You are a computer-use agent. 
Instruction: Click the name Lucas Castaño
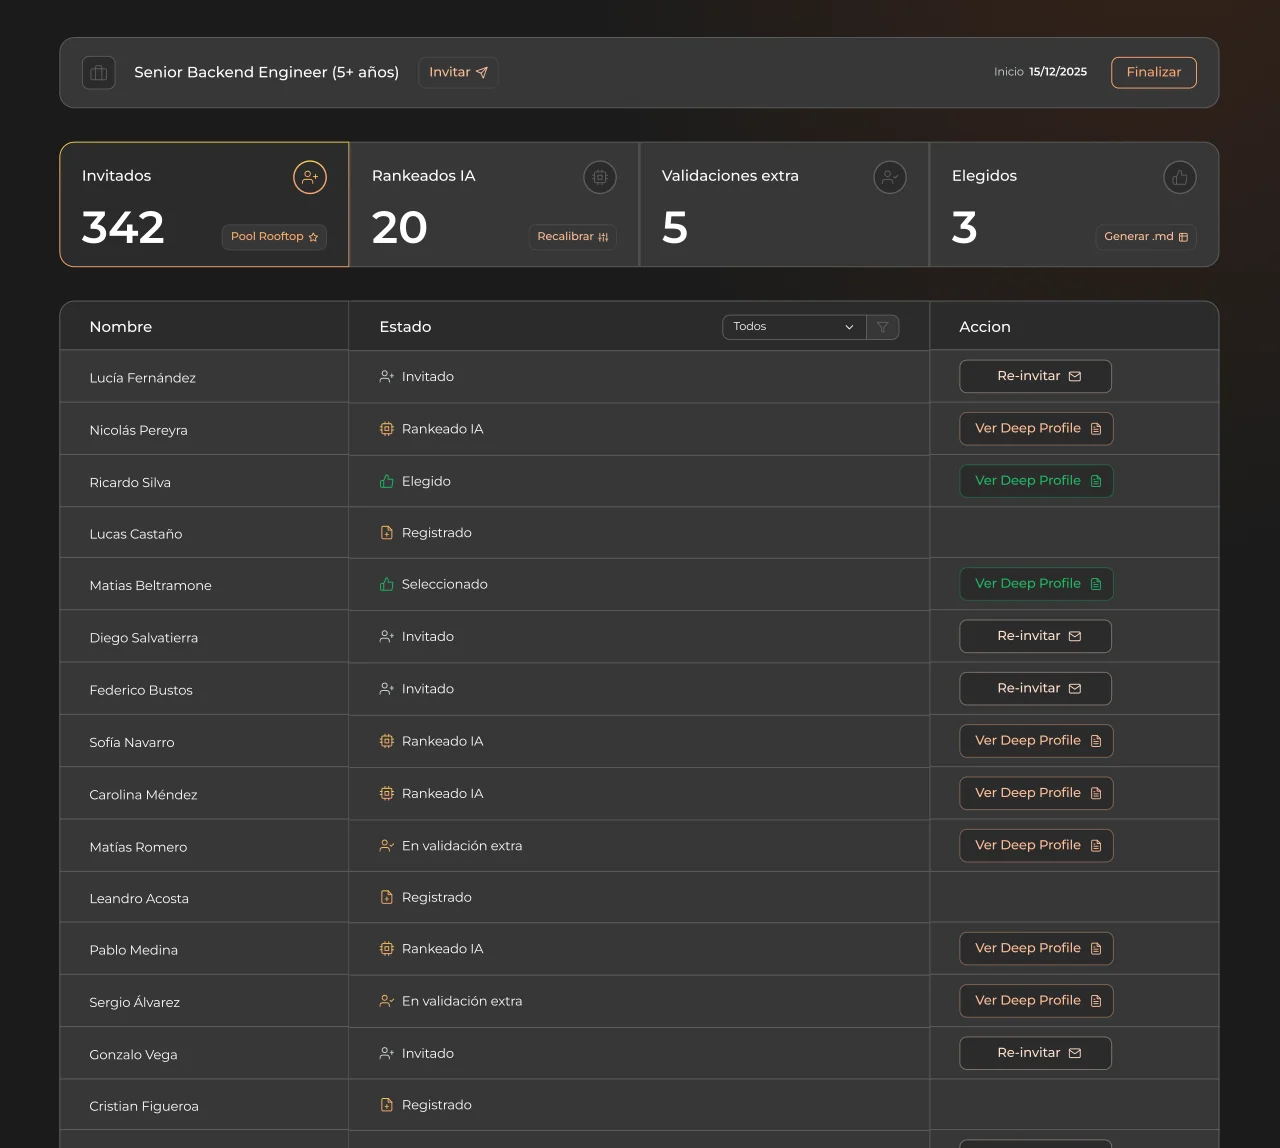click(x=136, y=534)
